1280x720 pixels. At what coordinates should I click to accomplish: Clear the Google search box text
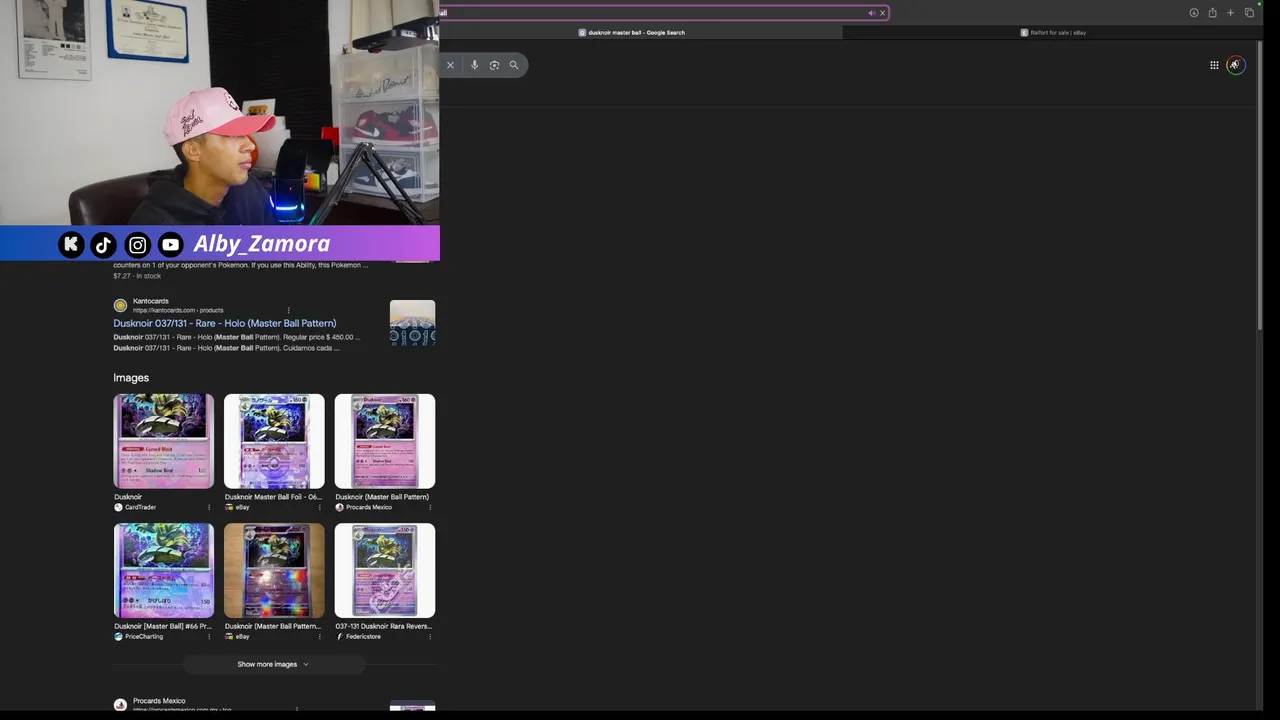pyautogui.click(x=450, y=65)
